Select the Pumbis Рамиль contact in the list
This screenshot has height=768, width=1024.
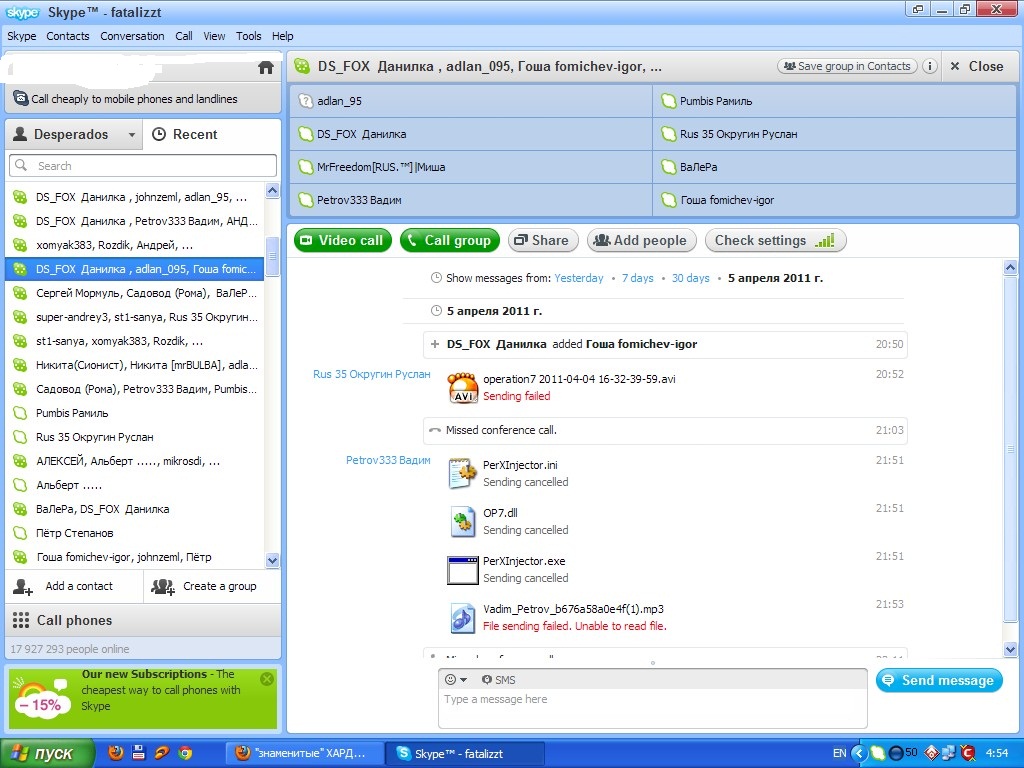135,413
